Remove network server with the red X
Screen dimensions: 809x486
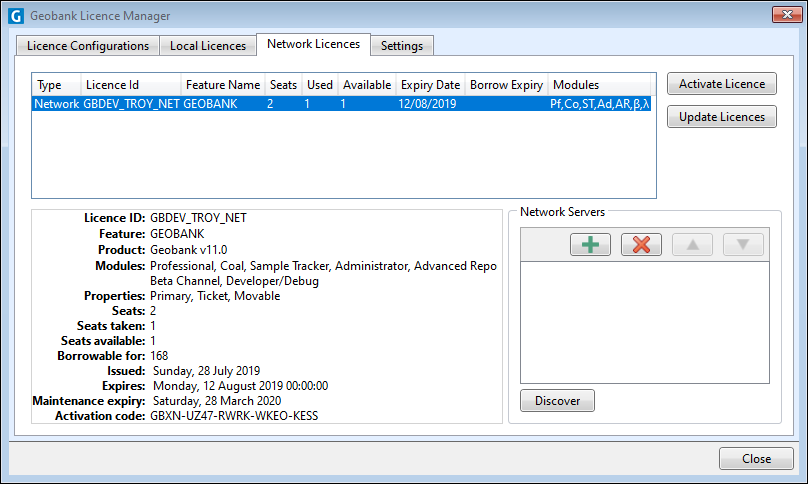pos(641,245)
